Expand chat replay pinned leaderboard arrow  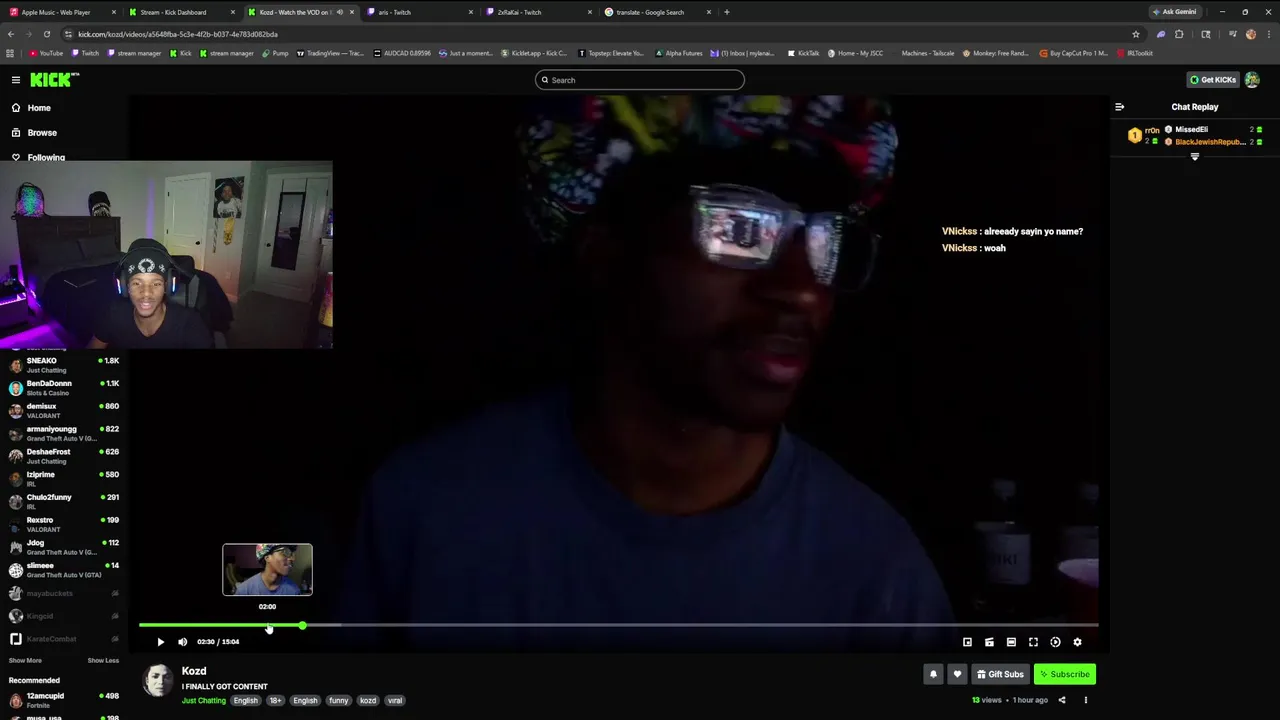pyautogui.click(x=1194, y=157)
